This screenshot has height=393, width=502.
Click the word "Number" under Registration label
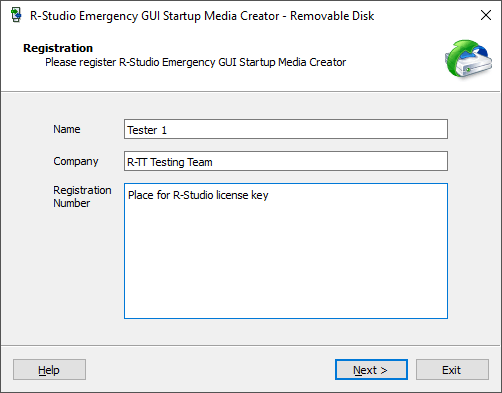(72, 203)
